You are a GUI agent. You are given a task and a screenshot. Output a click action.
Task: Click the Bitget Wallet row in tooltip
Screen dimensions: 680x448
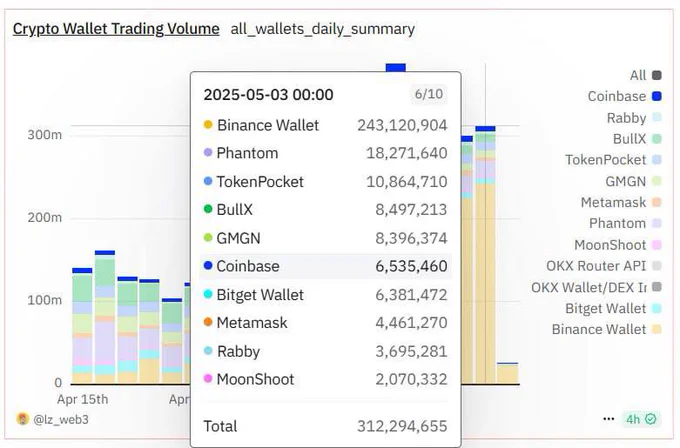coord(325,295)
